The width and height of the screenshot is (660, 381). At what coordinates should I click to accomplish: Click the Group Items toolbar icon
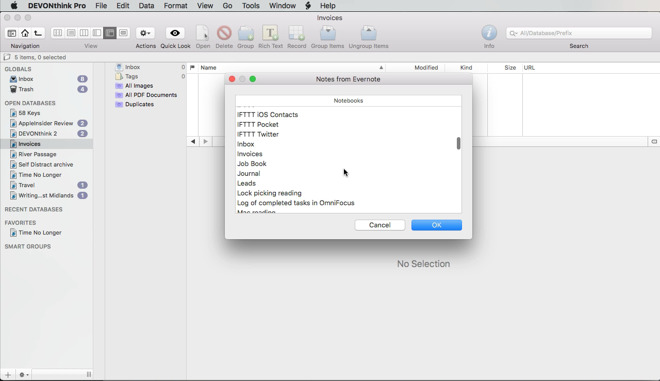[327, 33]
